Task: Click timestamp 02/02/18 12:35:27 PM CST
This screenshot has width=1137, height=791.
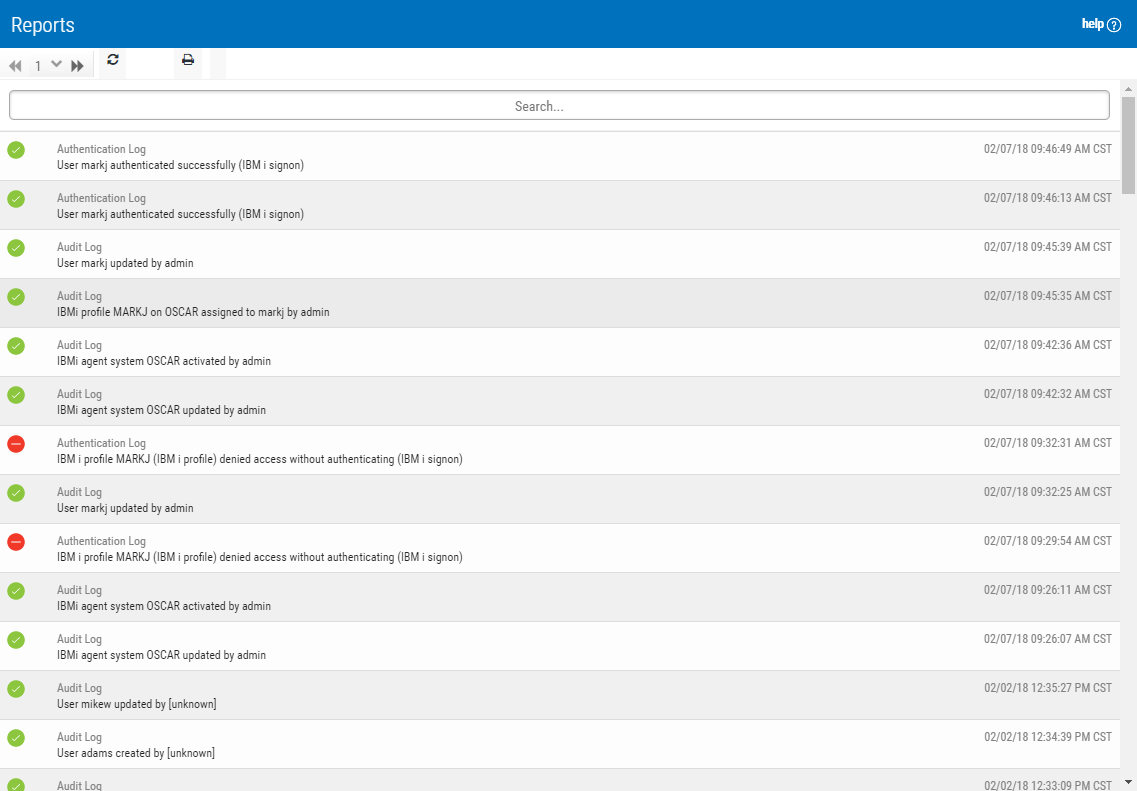Action: (x=1048, y=688)
